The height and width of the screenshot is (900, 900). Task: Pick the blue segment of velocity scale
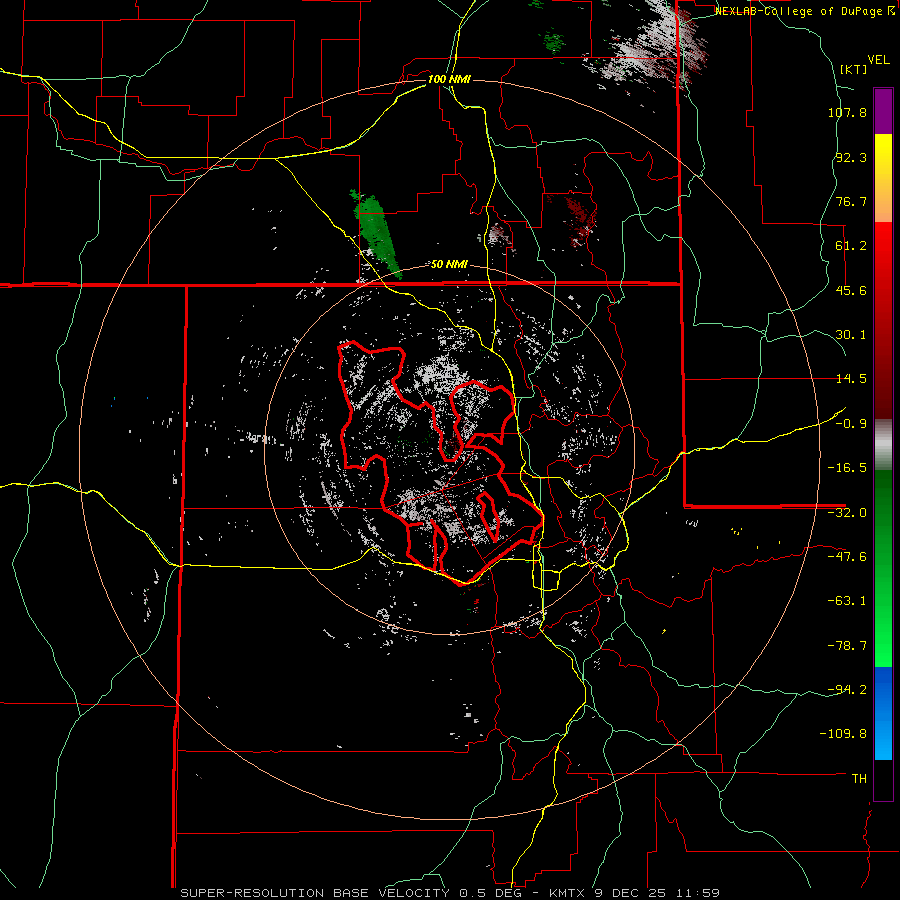click(883, 713)
